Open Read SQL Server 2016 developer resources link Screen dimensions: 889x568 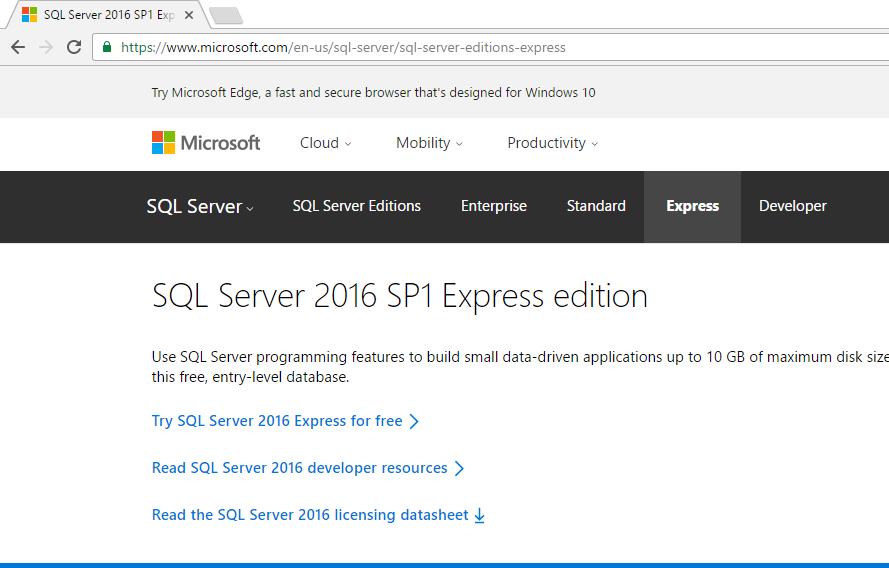pos(308,468)
